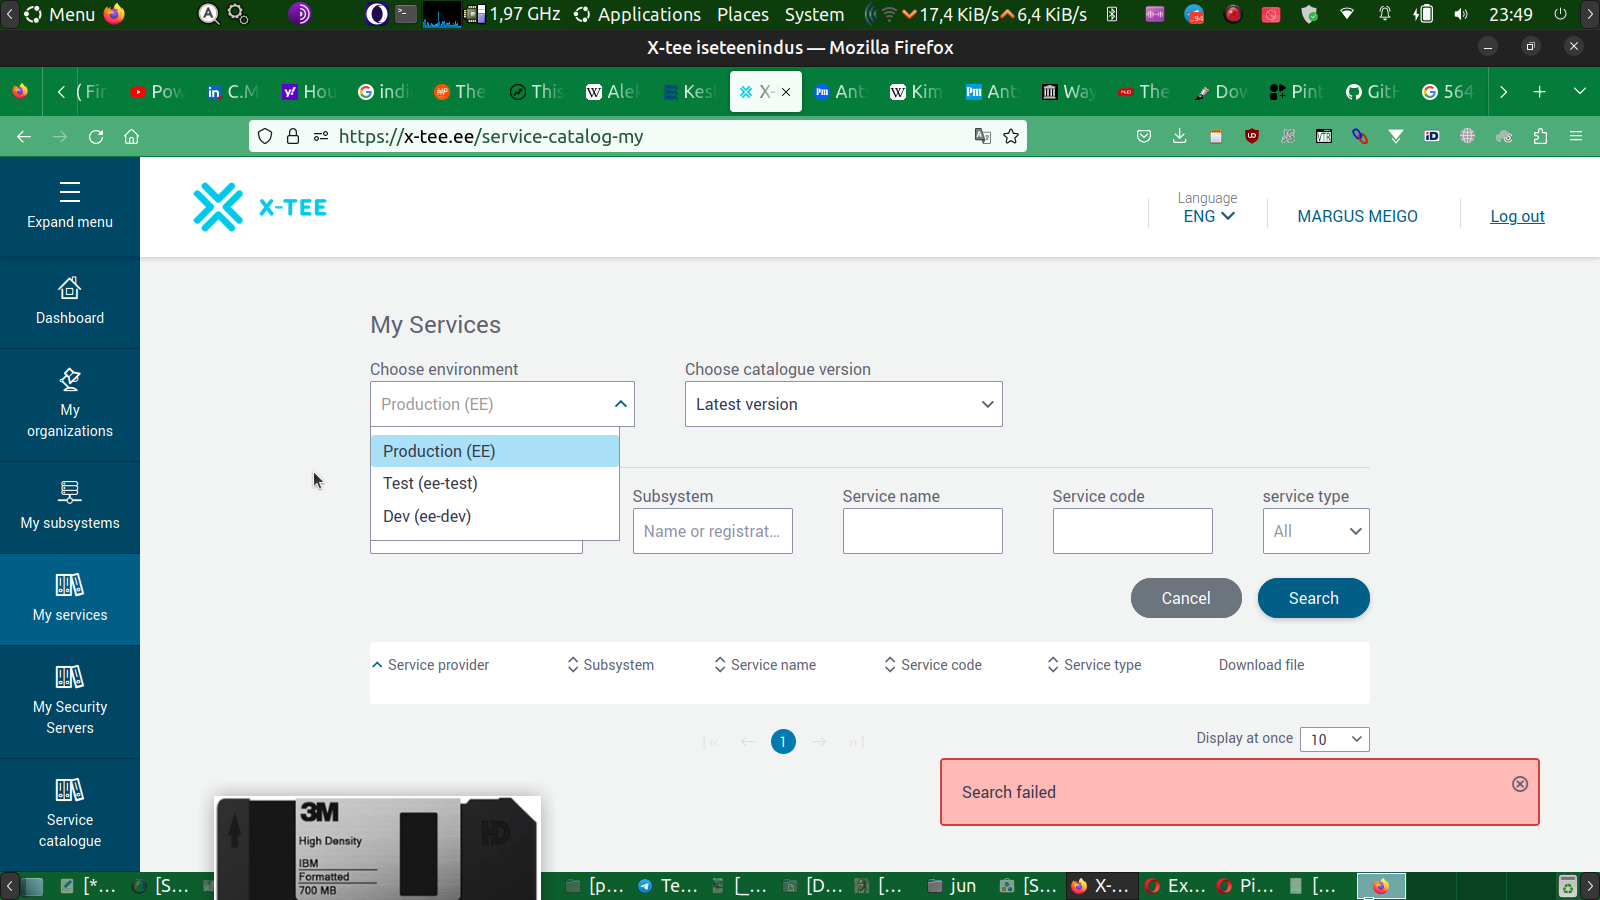Viewport: 1600px width, 900px height.
Task: Go to My organizations in sidebar
Action: click(x=70, y=404)
